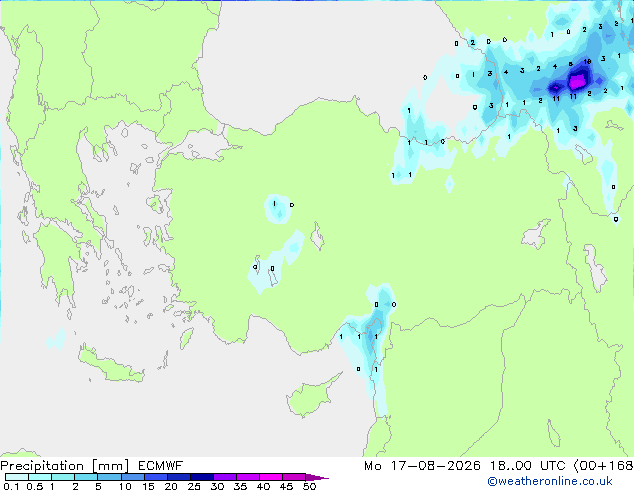Click the 'ECMWF' model label
This screenshot has height=490, width=634.
(161, 466)
